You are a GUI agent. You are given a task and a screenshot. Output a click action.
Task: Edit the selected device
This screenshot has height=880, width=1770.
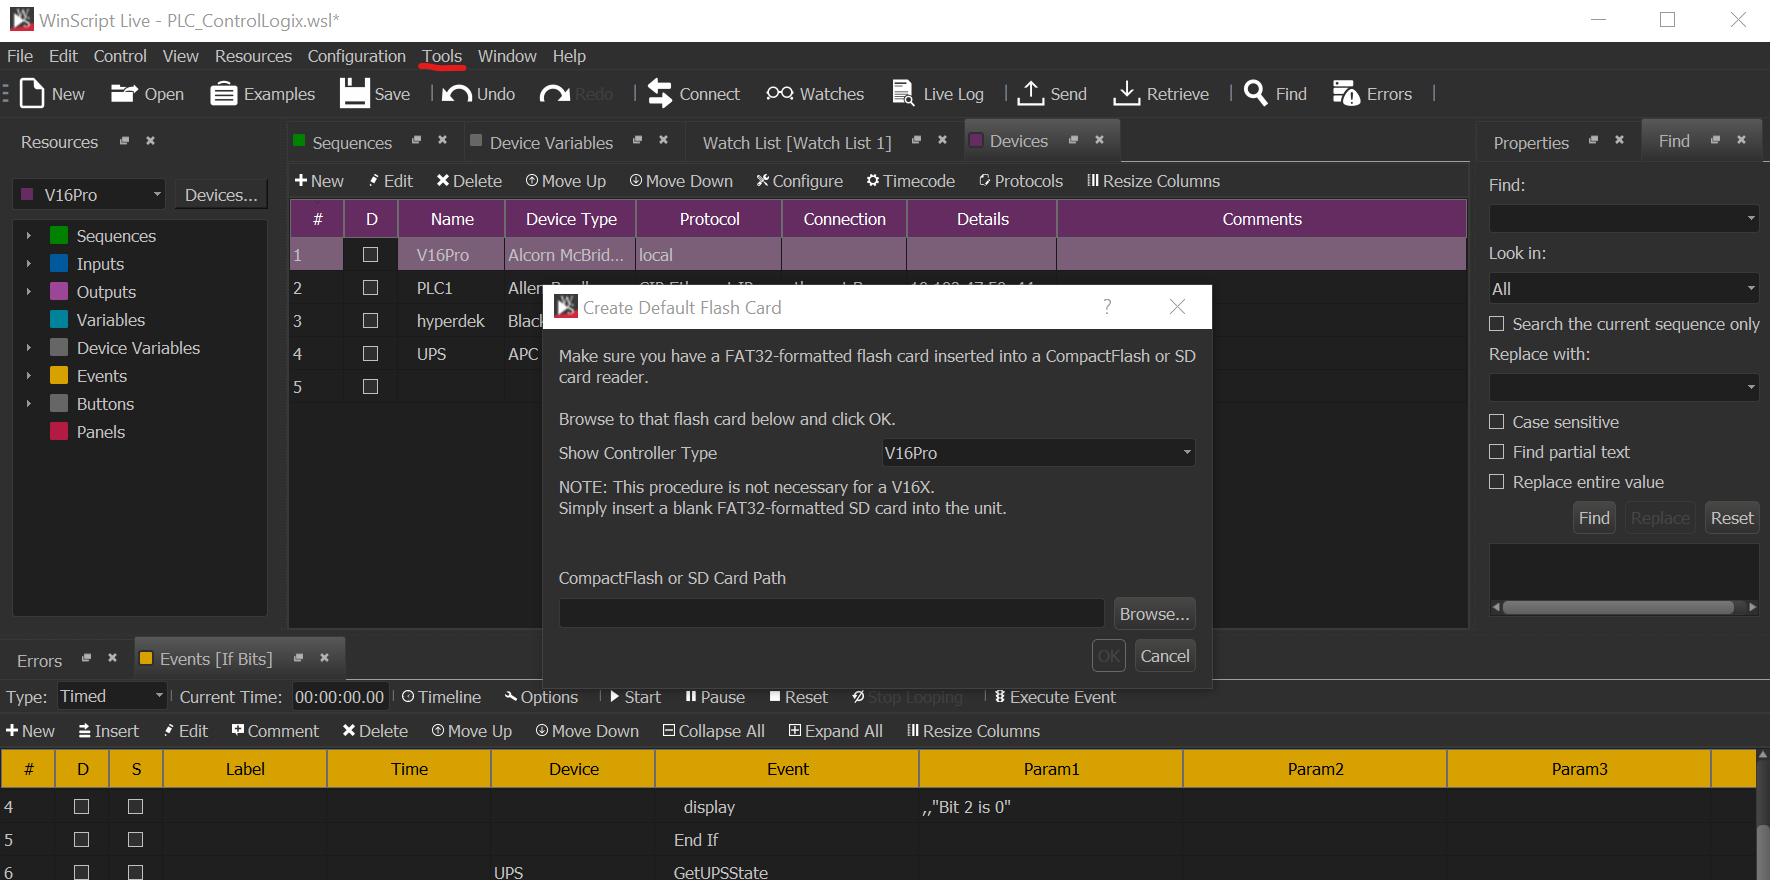(391, 181)
